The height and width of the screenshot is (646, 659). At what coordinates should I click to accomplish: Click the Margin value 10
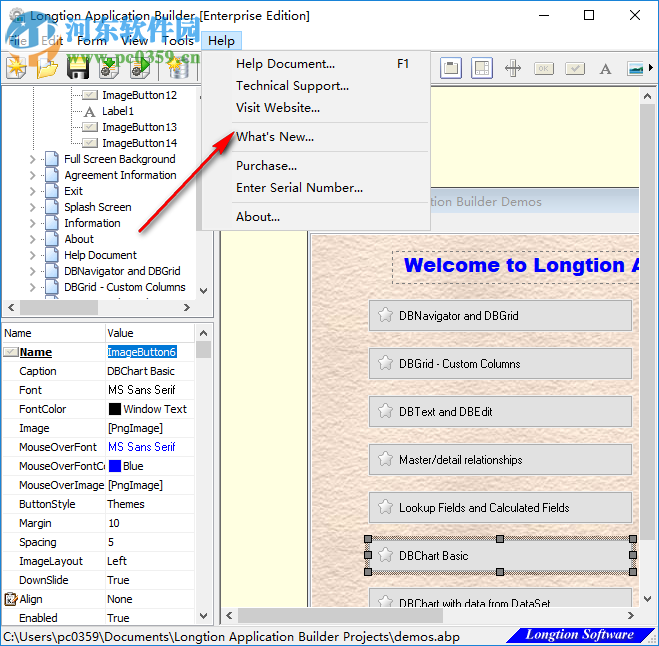pyautogui.click(x=114, y=523)
